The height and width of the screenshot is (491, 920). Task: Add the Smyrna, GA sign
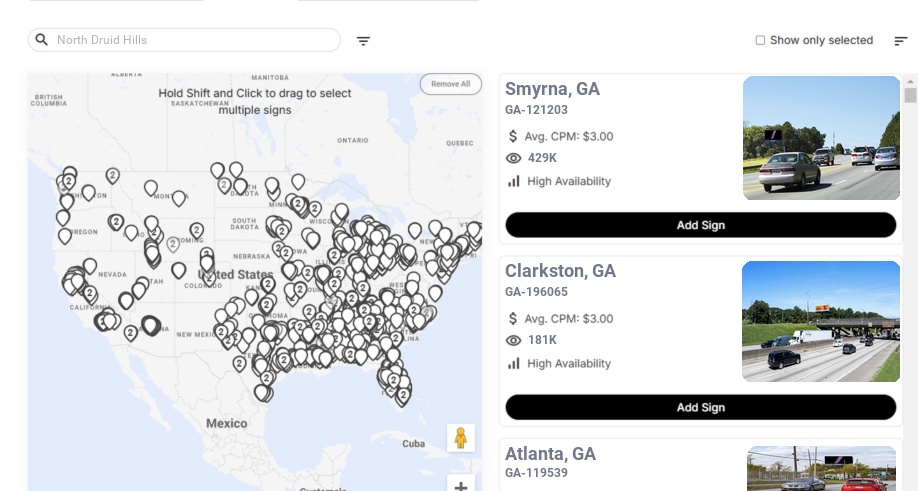click(x=700, y=225)
